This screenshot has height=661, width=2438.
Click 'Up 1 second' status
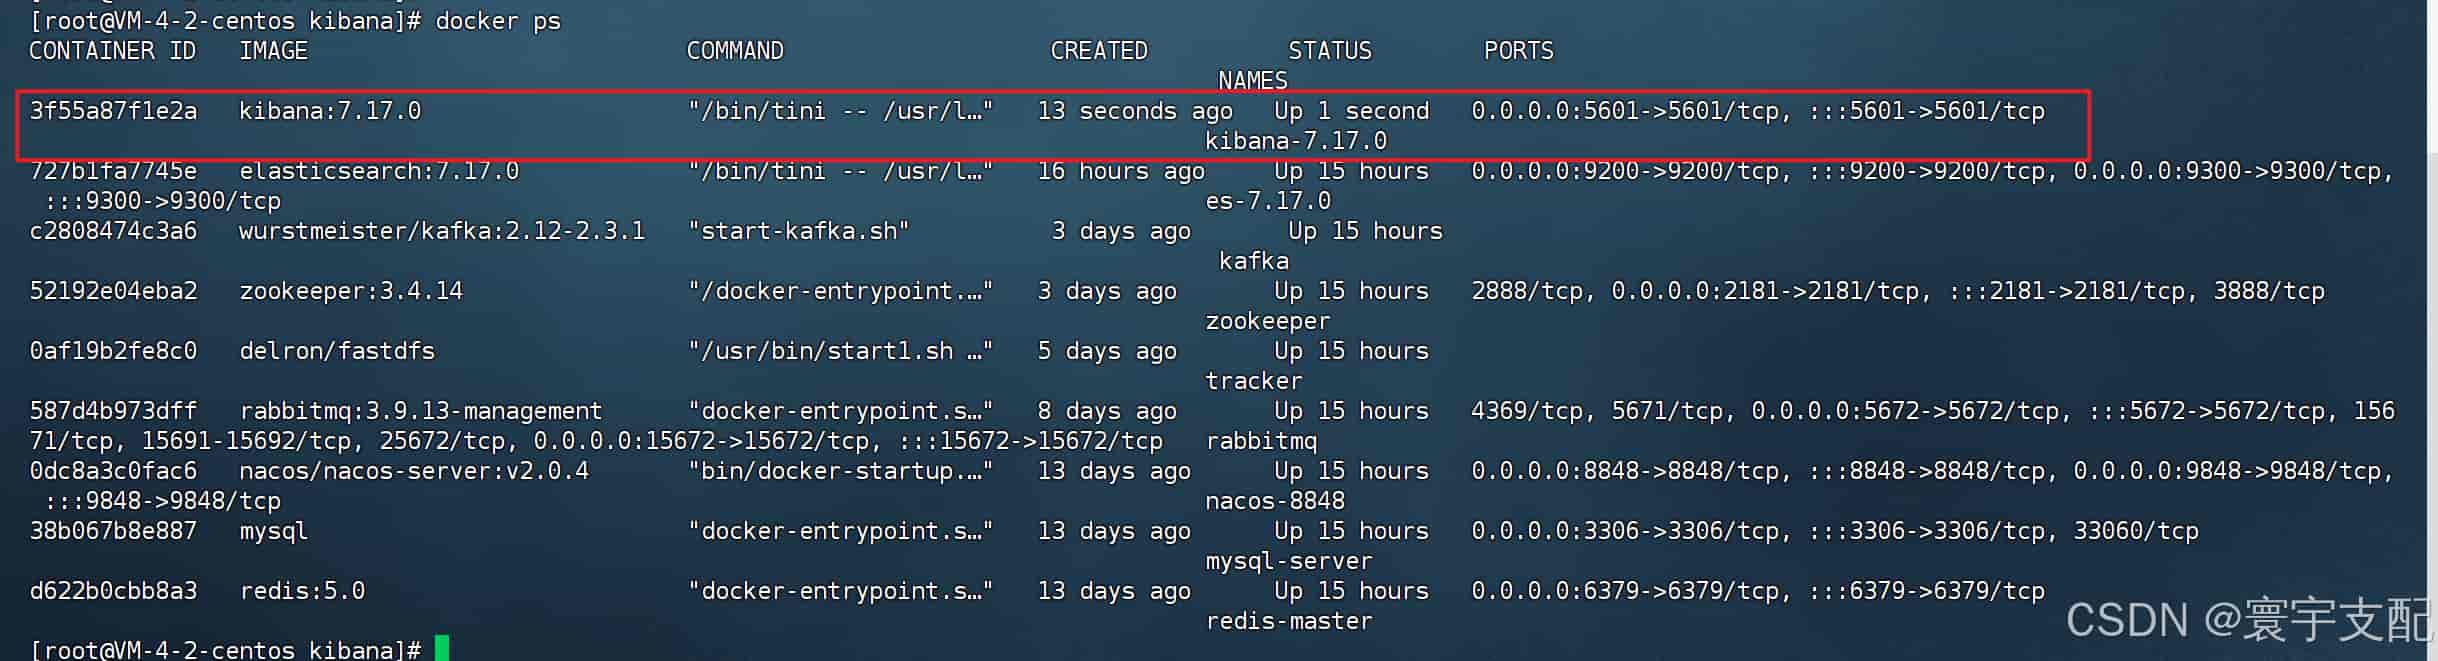[x=1352, y=111]
